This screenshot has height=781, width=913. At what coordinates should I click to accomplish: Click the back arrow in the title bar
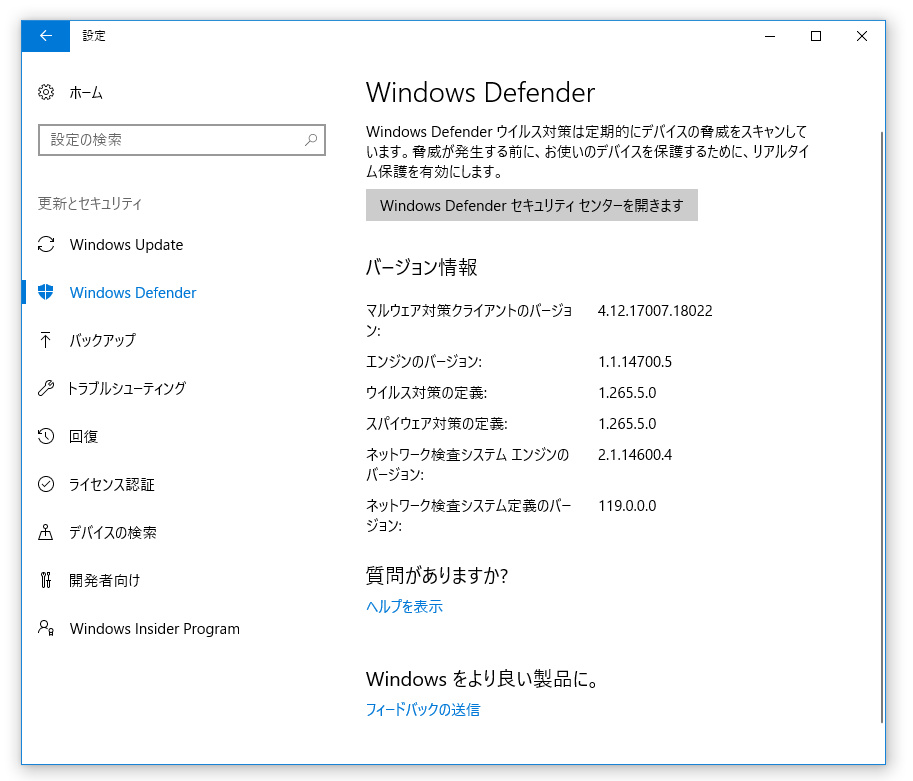point(44,36)
